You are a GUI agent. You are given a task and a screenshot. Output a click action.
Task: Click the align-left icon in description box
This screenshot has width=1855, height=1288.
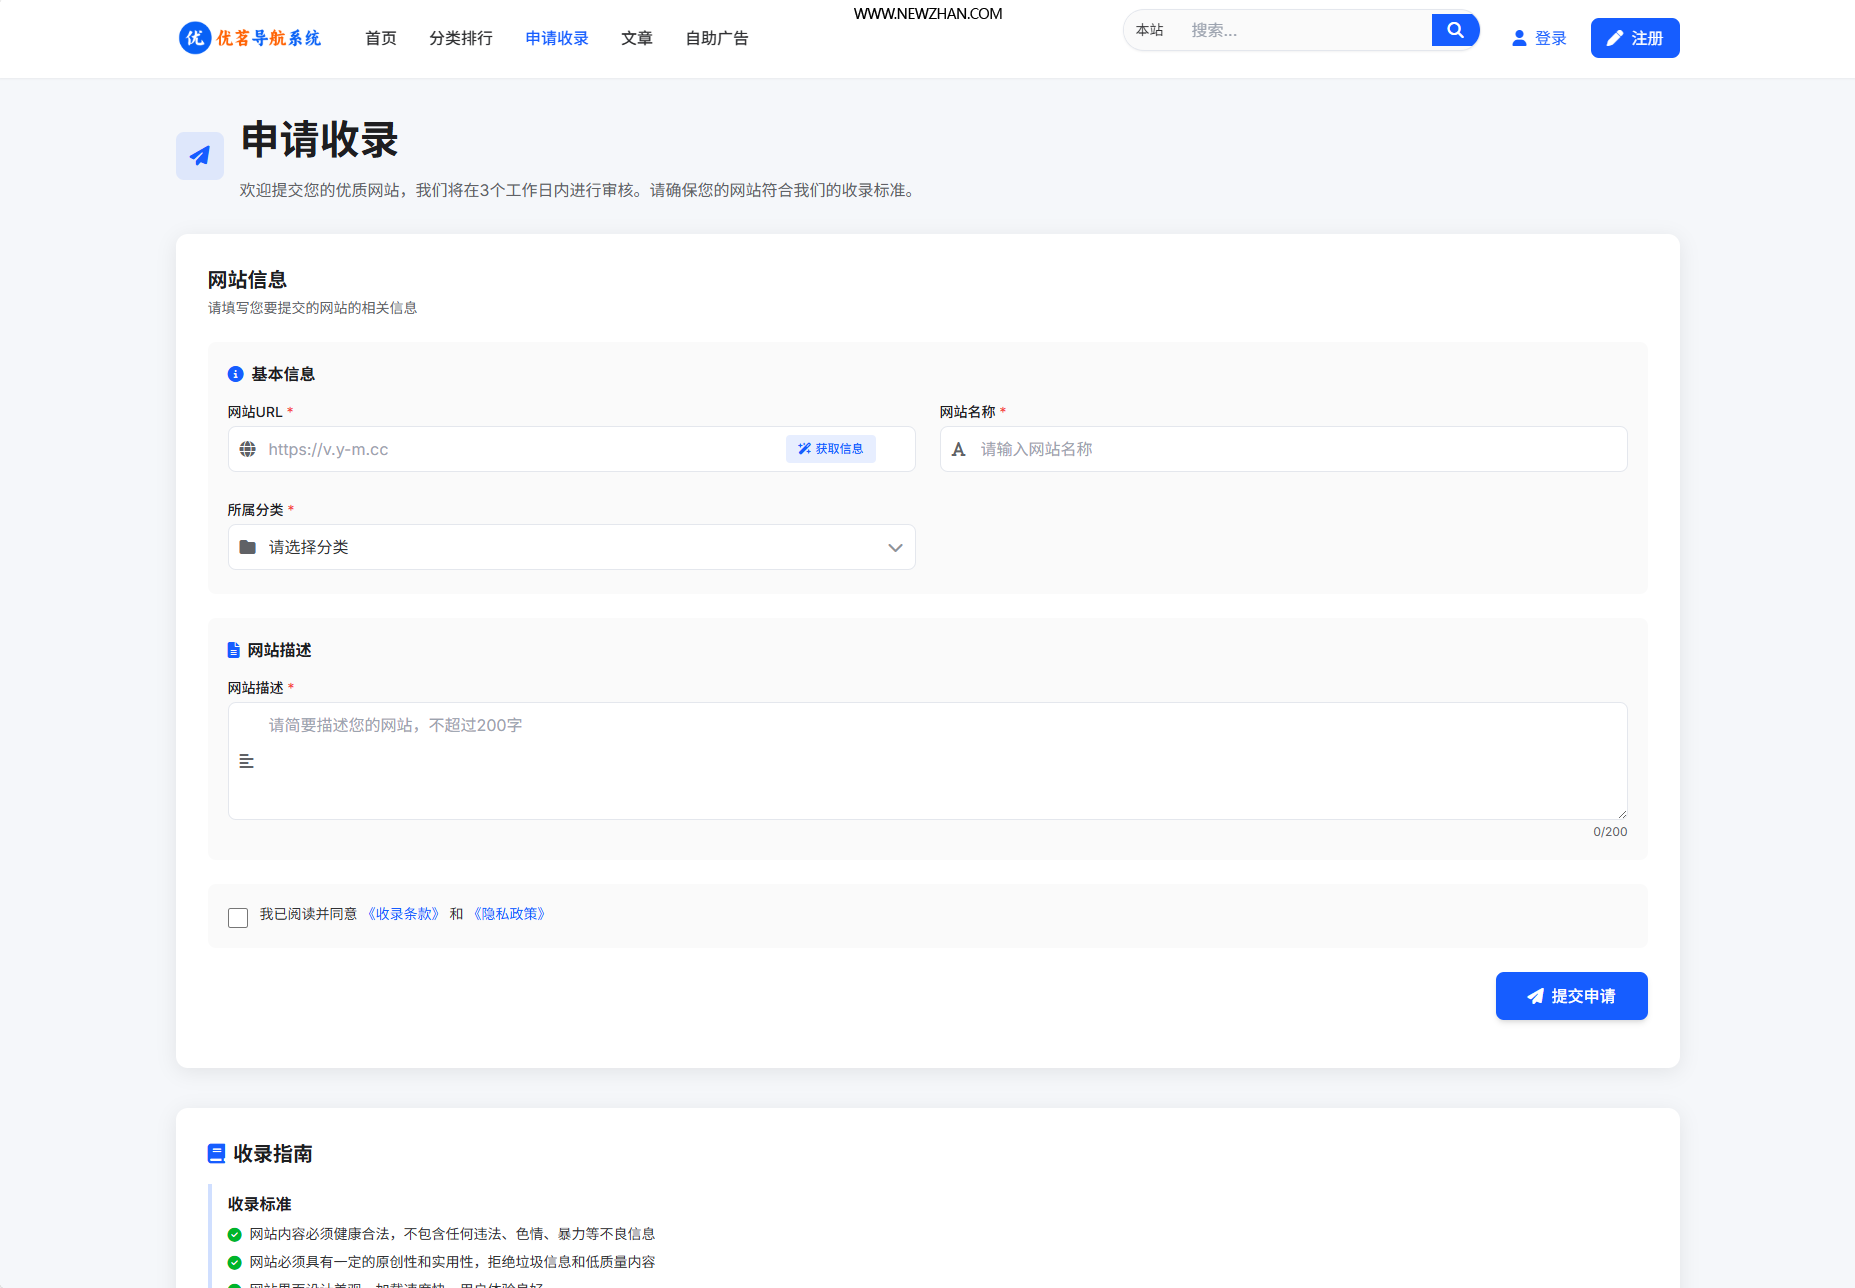click(247, 761)
